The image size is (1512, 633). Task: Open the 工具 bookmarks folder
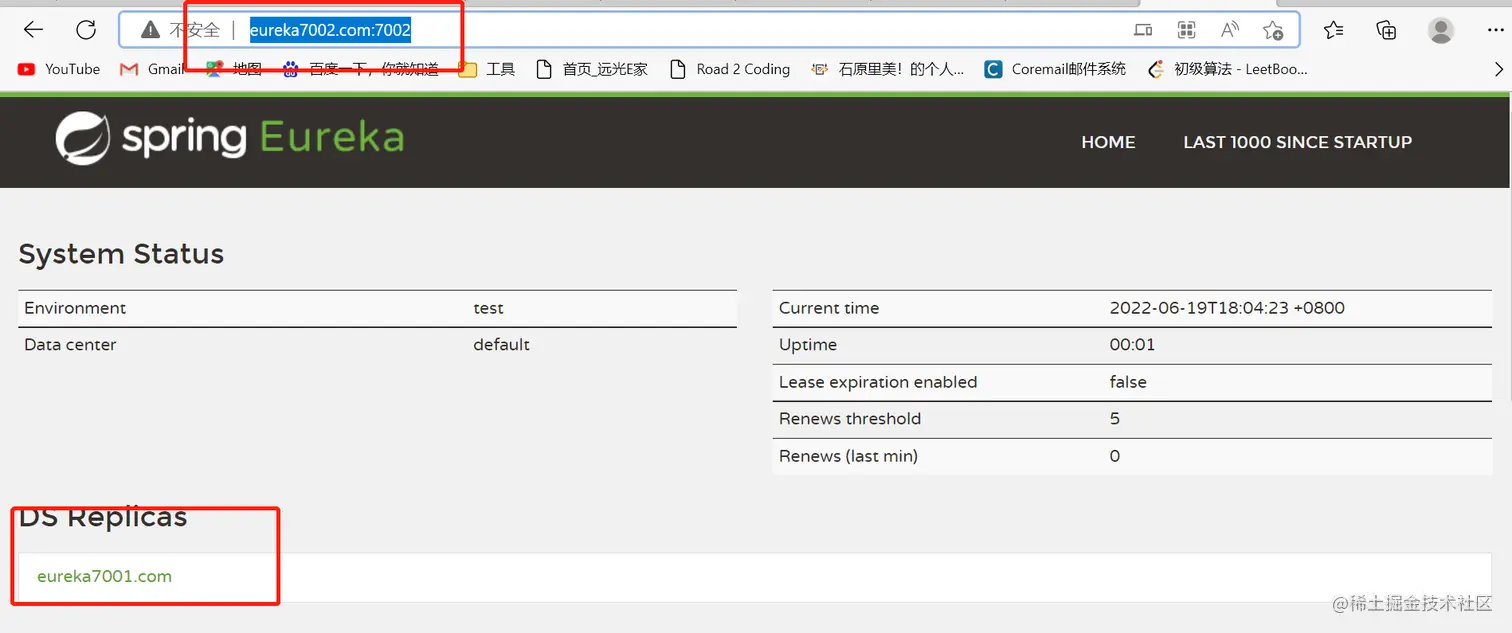487,69
